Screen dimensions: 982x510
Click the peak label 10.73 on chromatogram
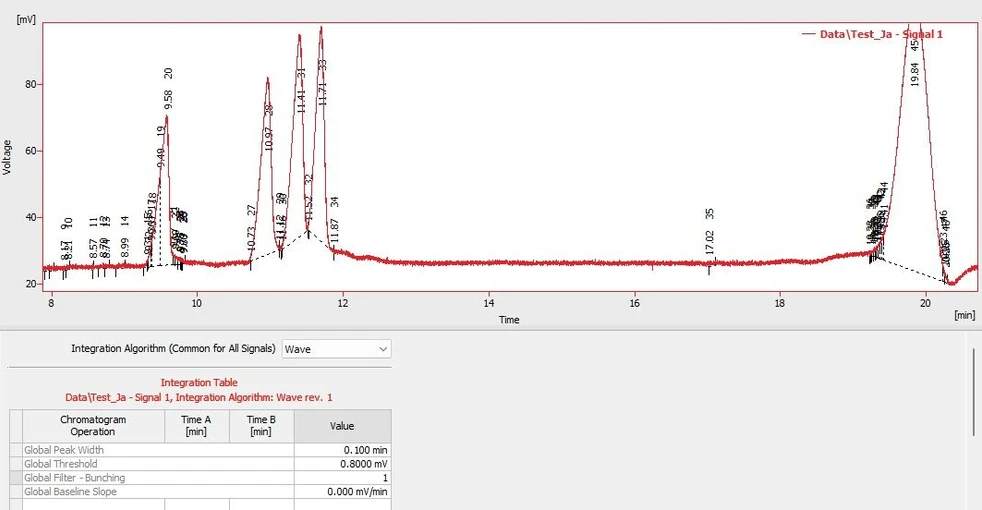[x=251, y=239]
